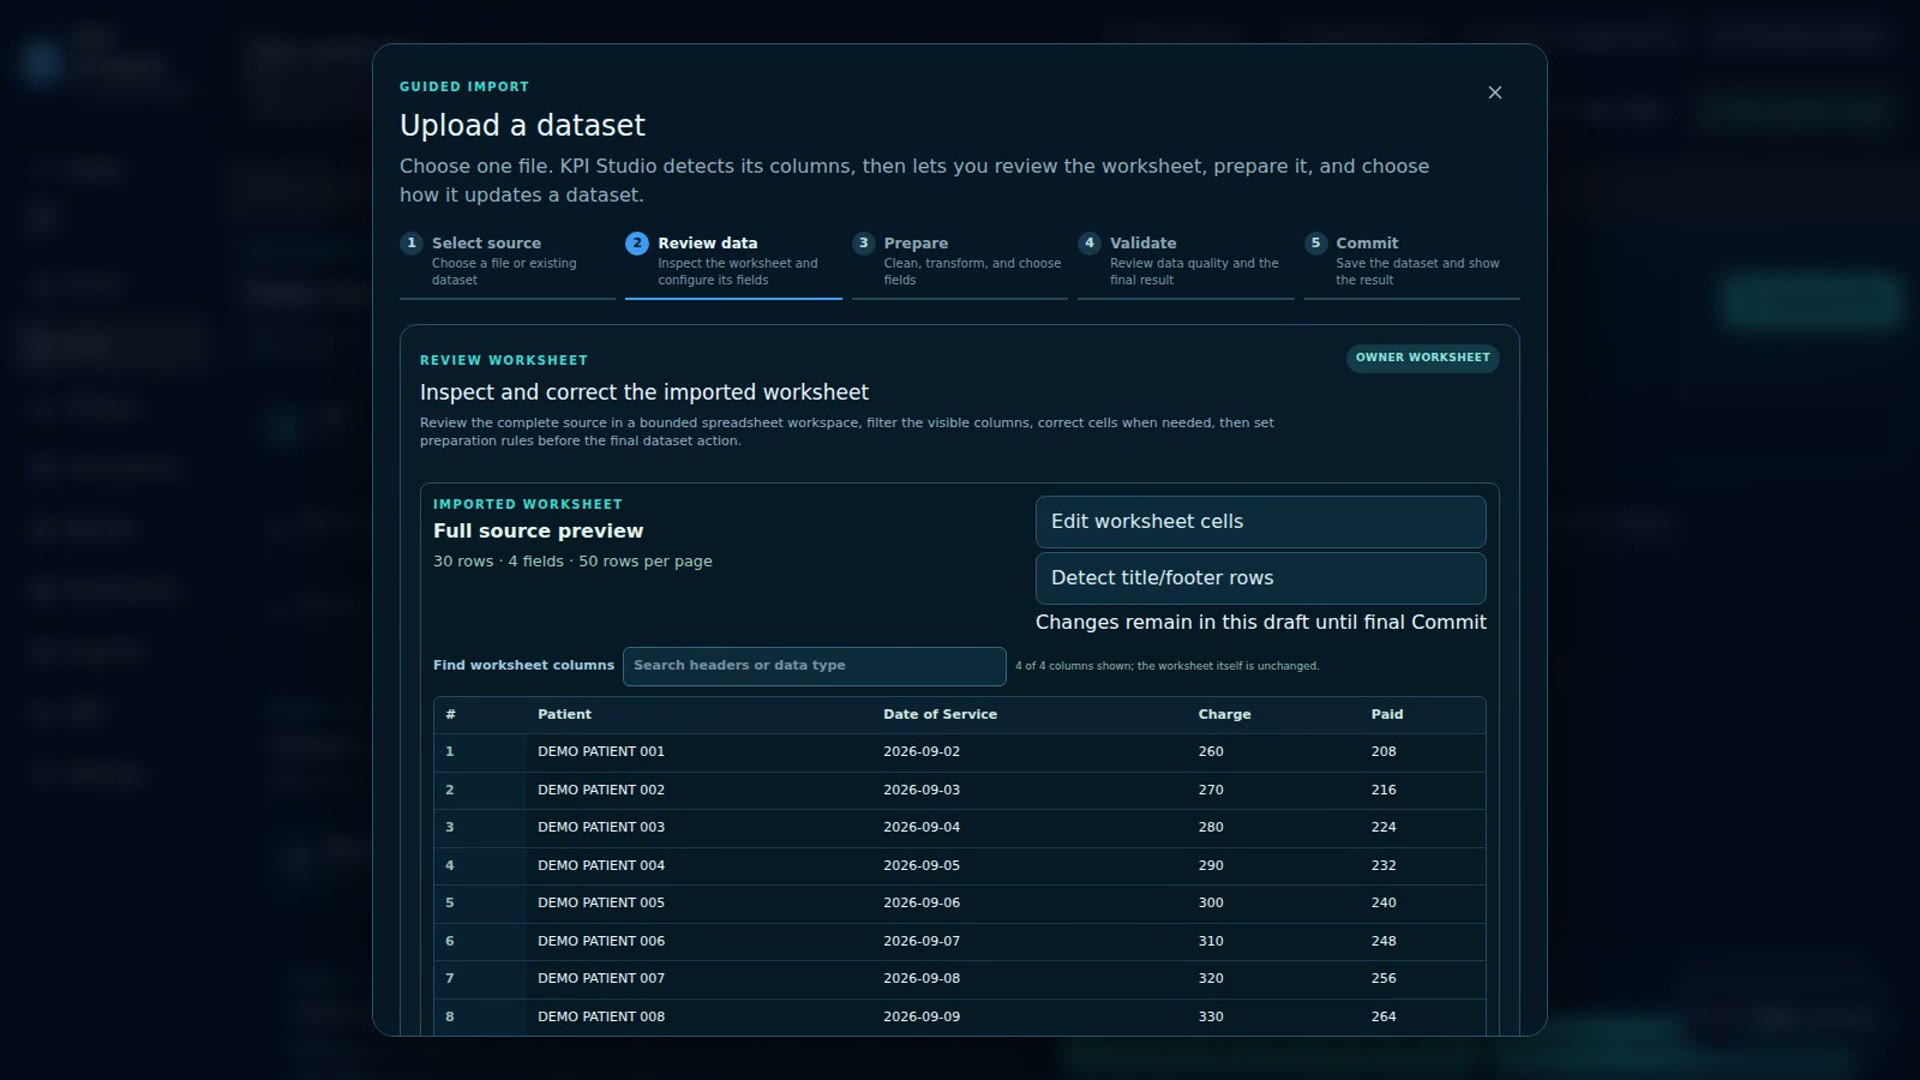Click the Owner Worksheet badge

[1422, 358]
